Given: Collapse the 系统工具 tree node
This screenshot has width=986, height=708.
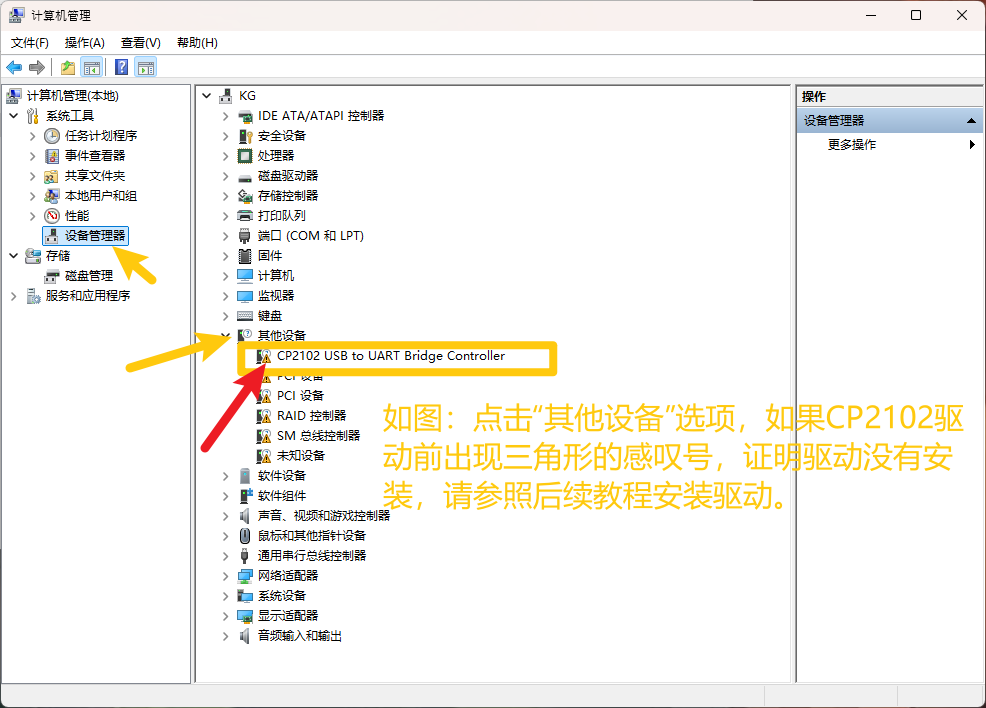Looking at the screenshot, I should [x=14, y=116].
